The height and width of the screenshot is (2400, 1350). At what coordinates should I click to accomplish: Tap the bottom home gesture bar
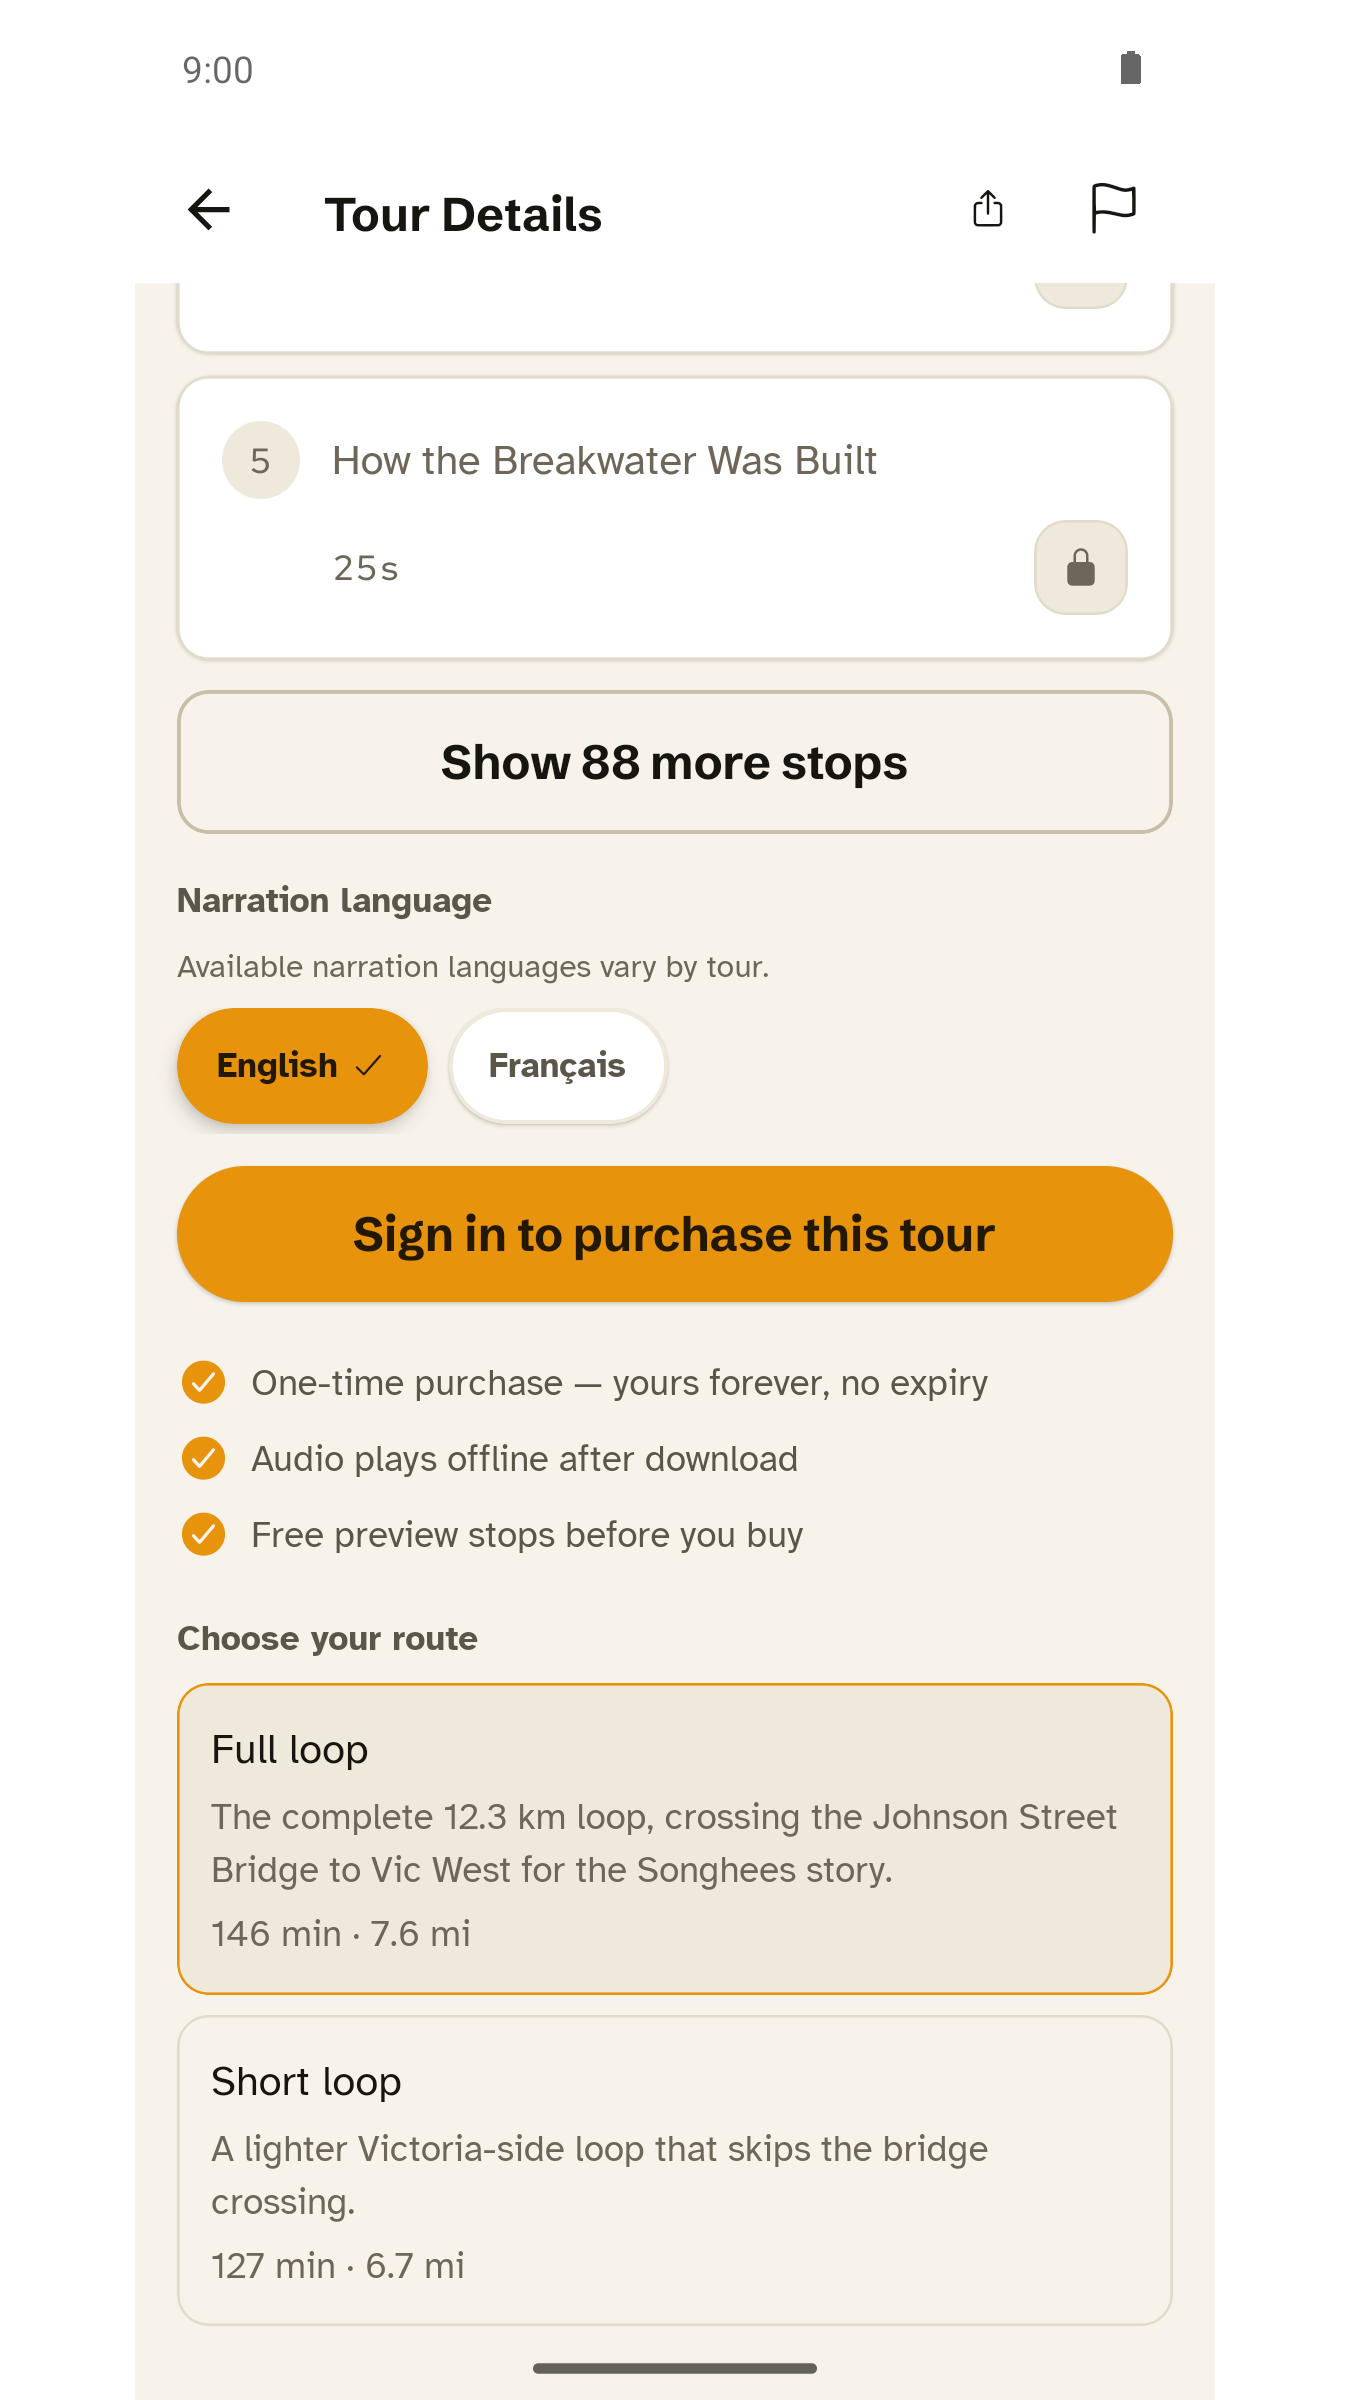[x=675, y=2368]
